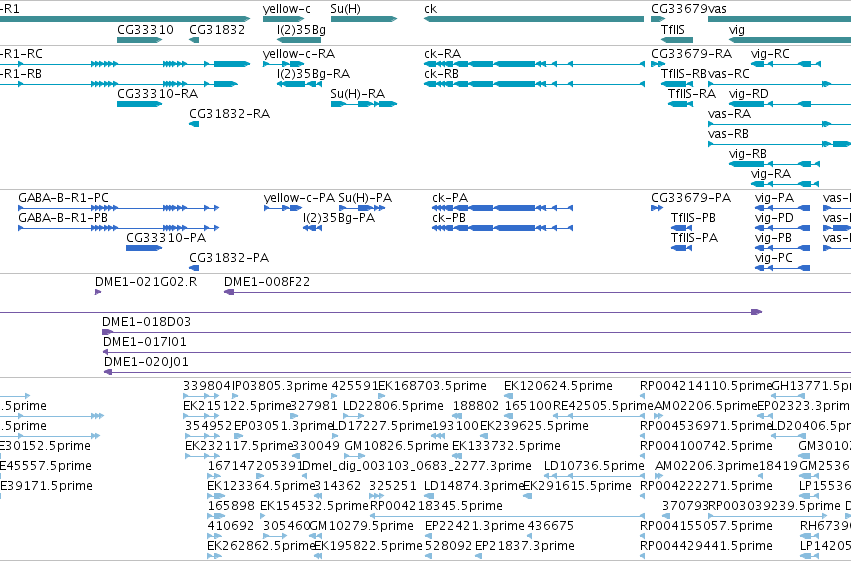Select the CG31832 gene label
The image size is (851, 561).
tap(217, 30)
